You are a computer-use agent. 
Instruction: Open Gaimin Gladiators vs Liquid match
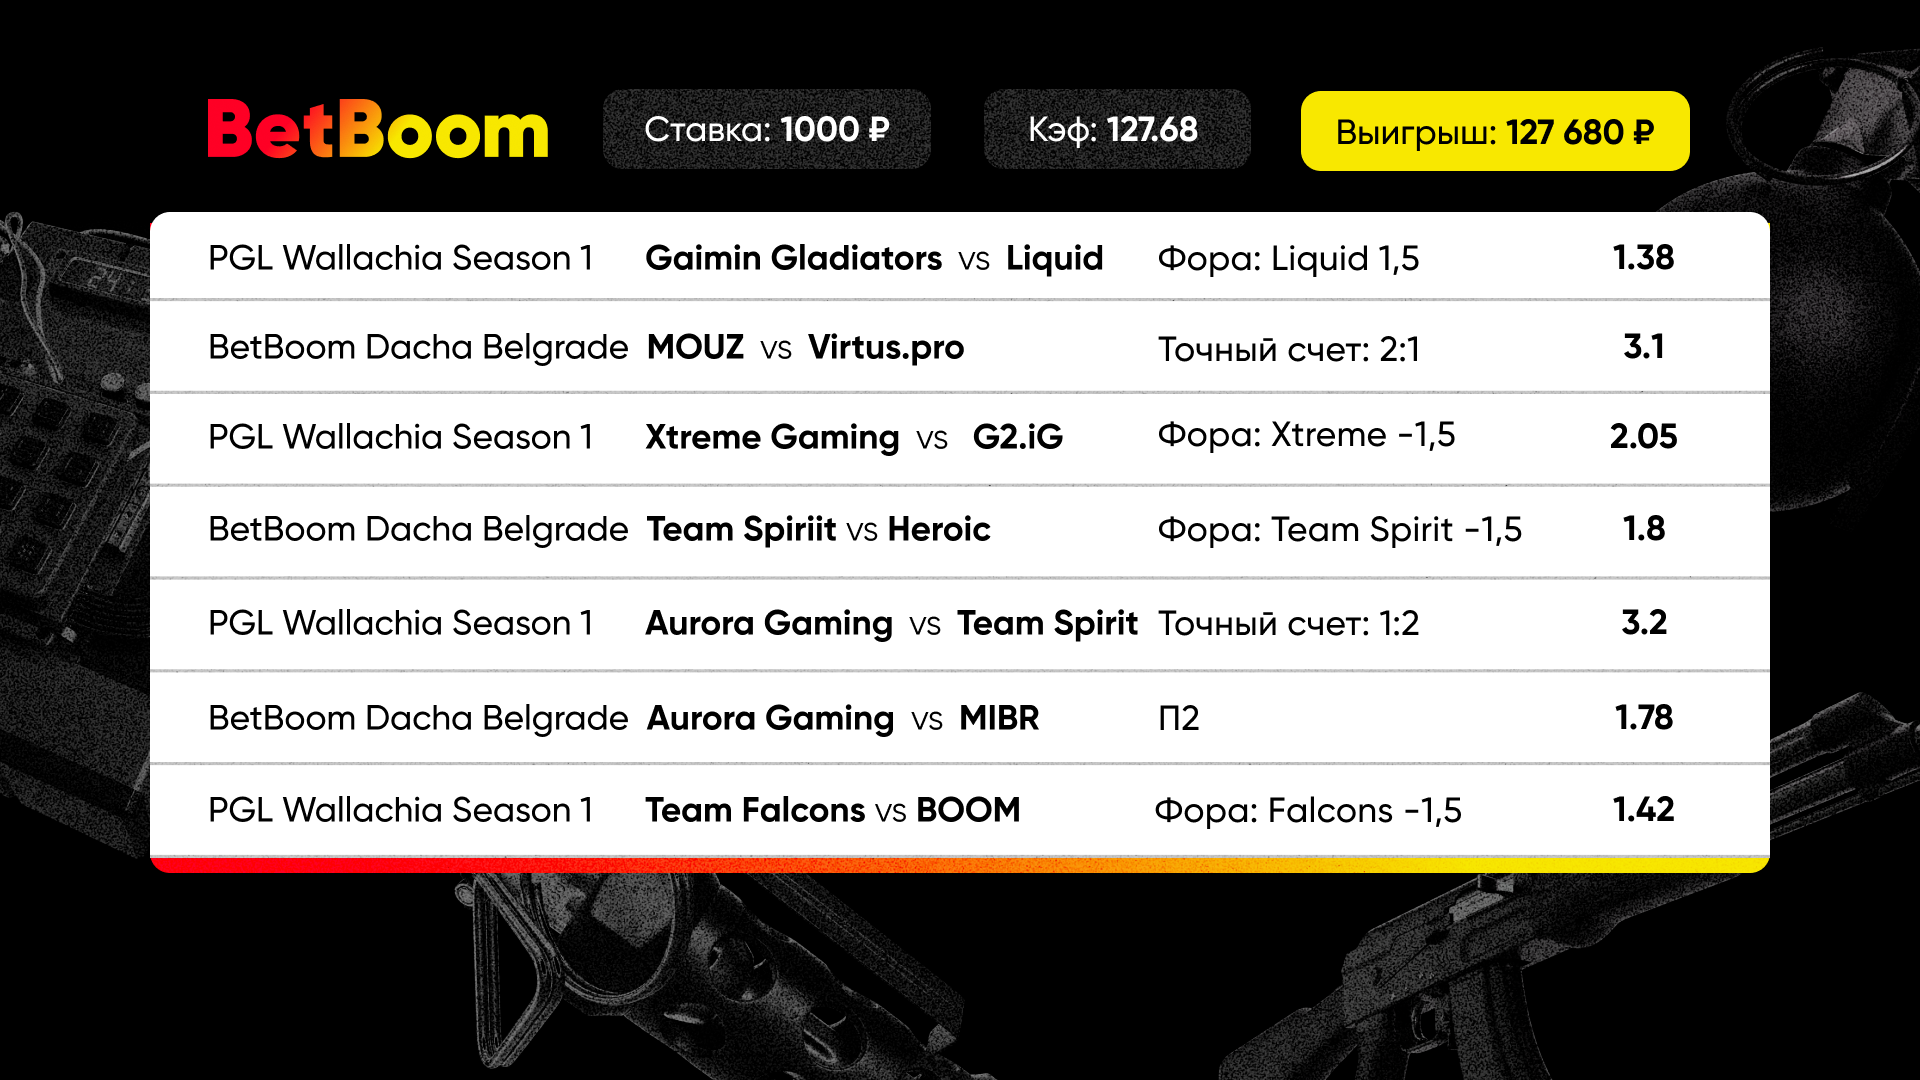[x=874, y=258]
